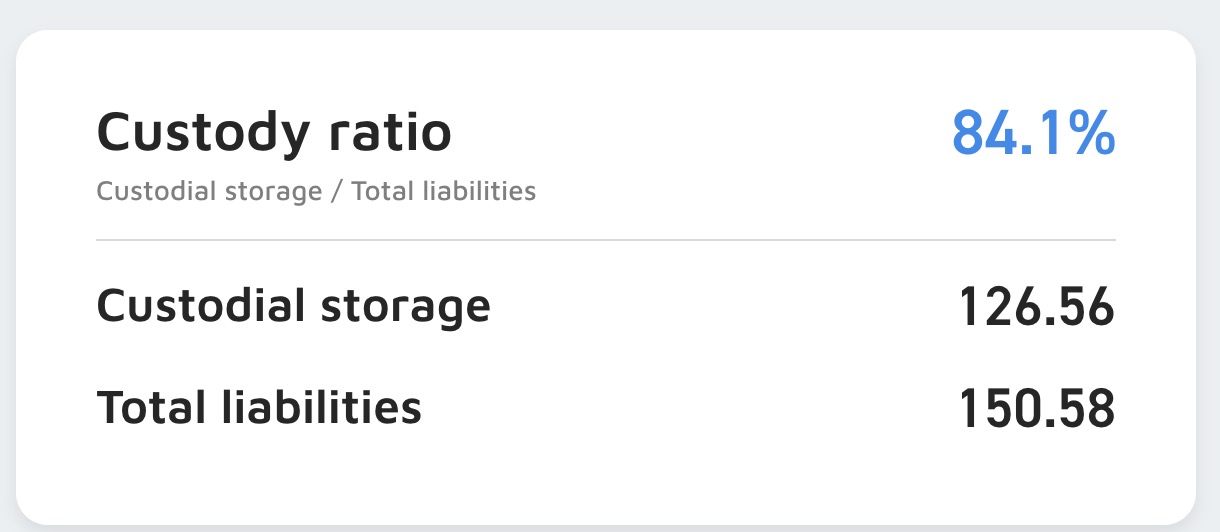Select the bold Total liabilities row label
1220x532 pixels.
click(258, 407)
